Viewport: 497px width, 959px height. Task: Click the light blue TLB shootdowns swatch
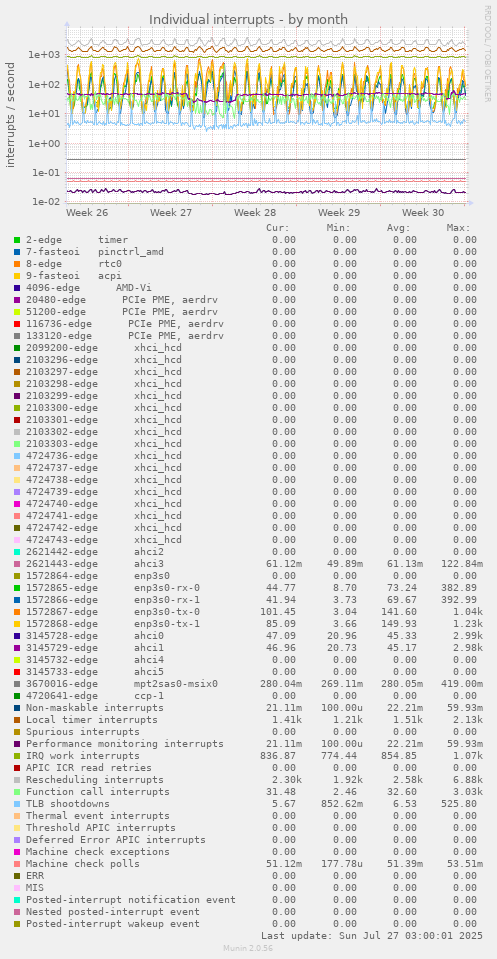pos(17,804)
